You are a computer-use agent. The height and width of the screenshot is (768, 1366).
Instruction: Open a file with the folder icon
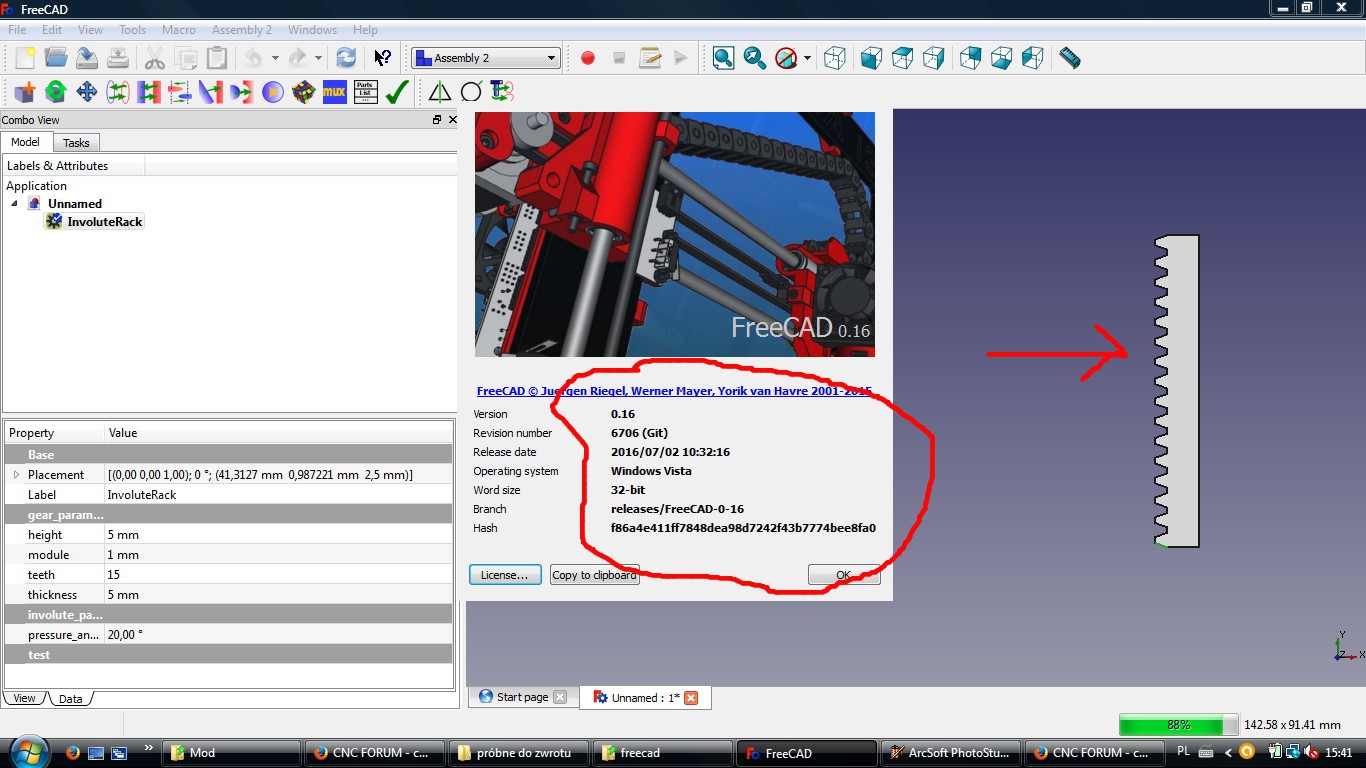point(56,58)
